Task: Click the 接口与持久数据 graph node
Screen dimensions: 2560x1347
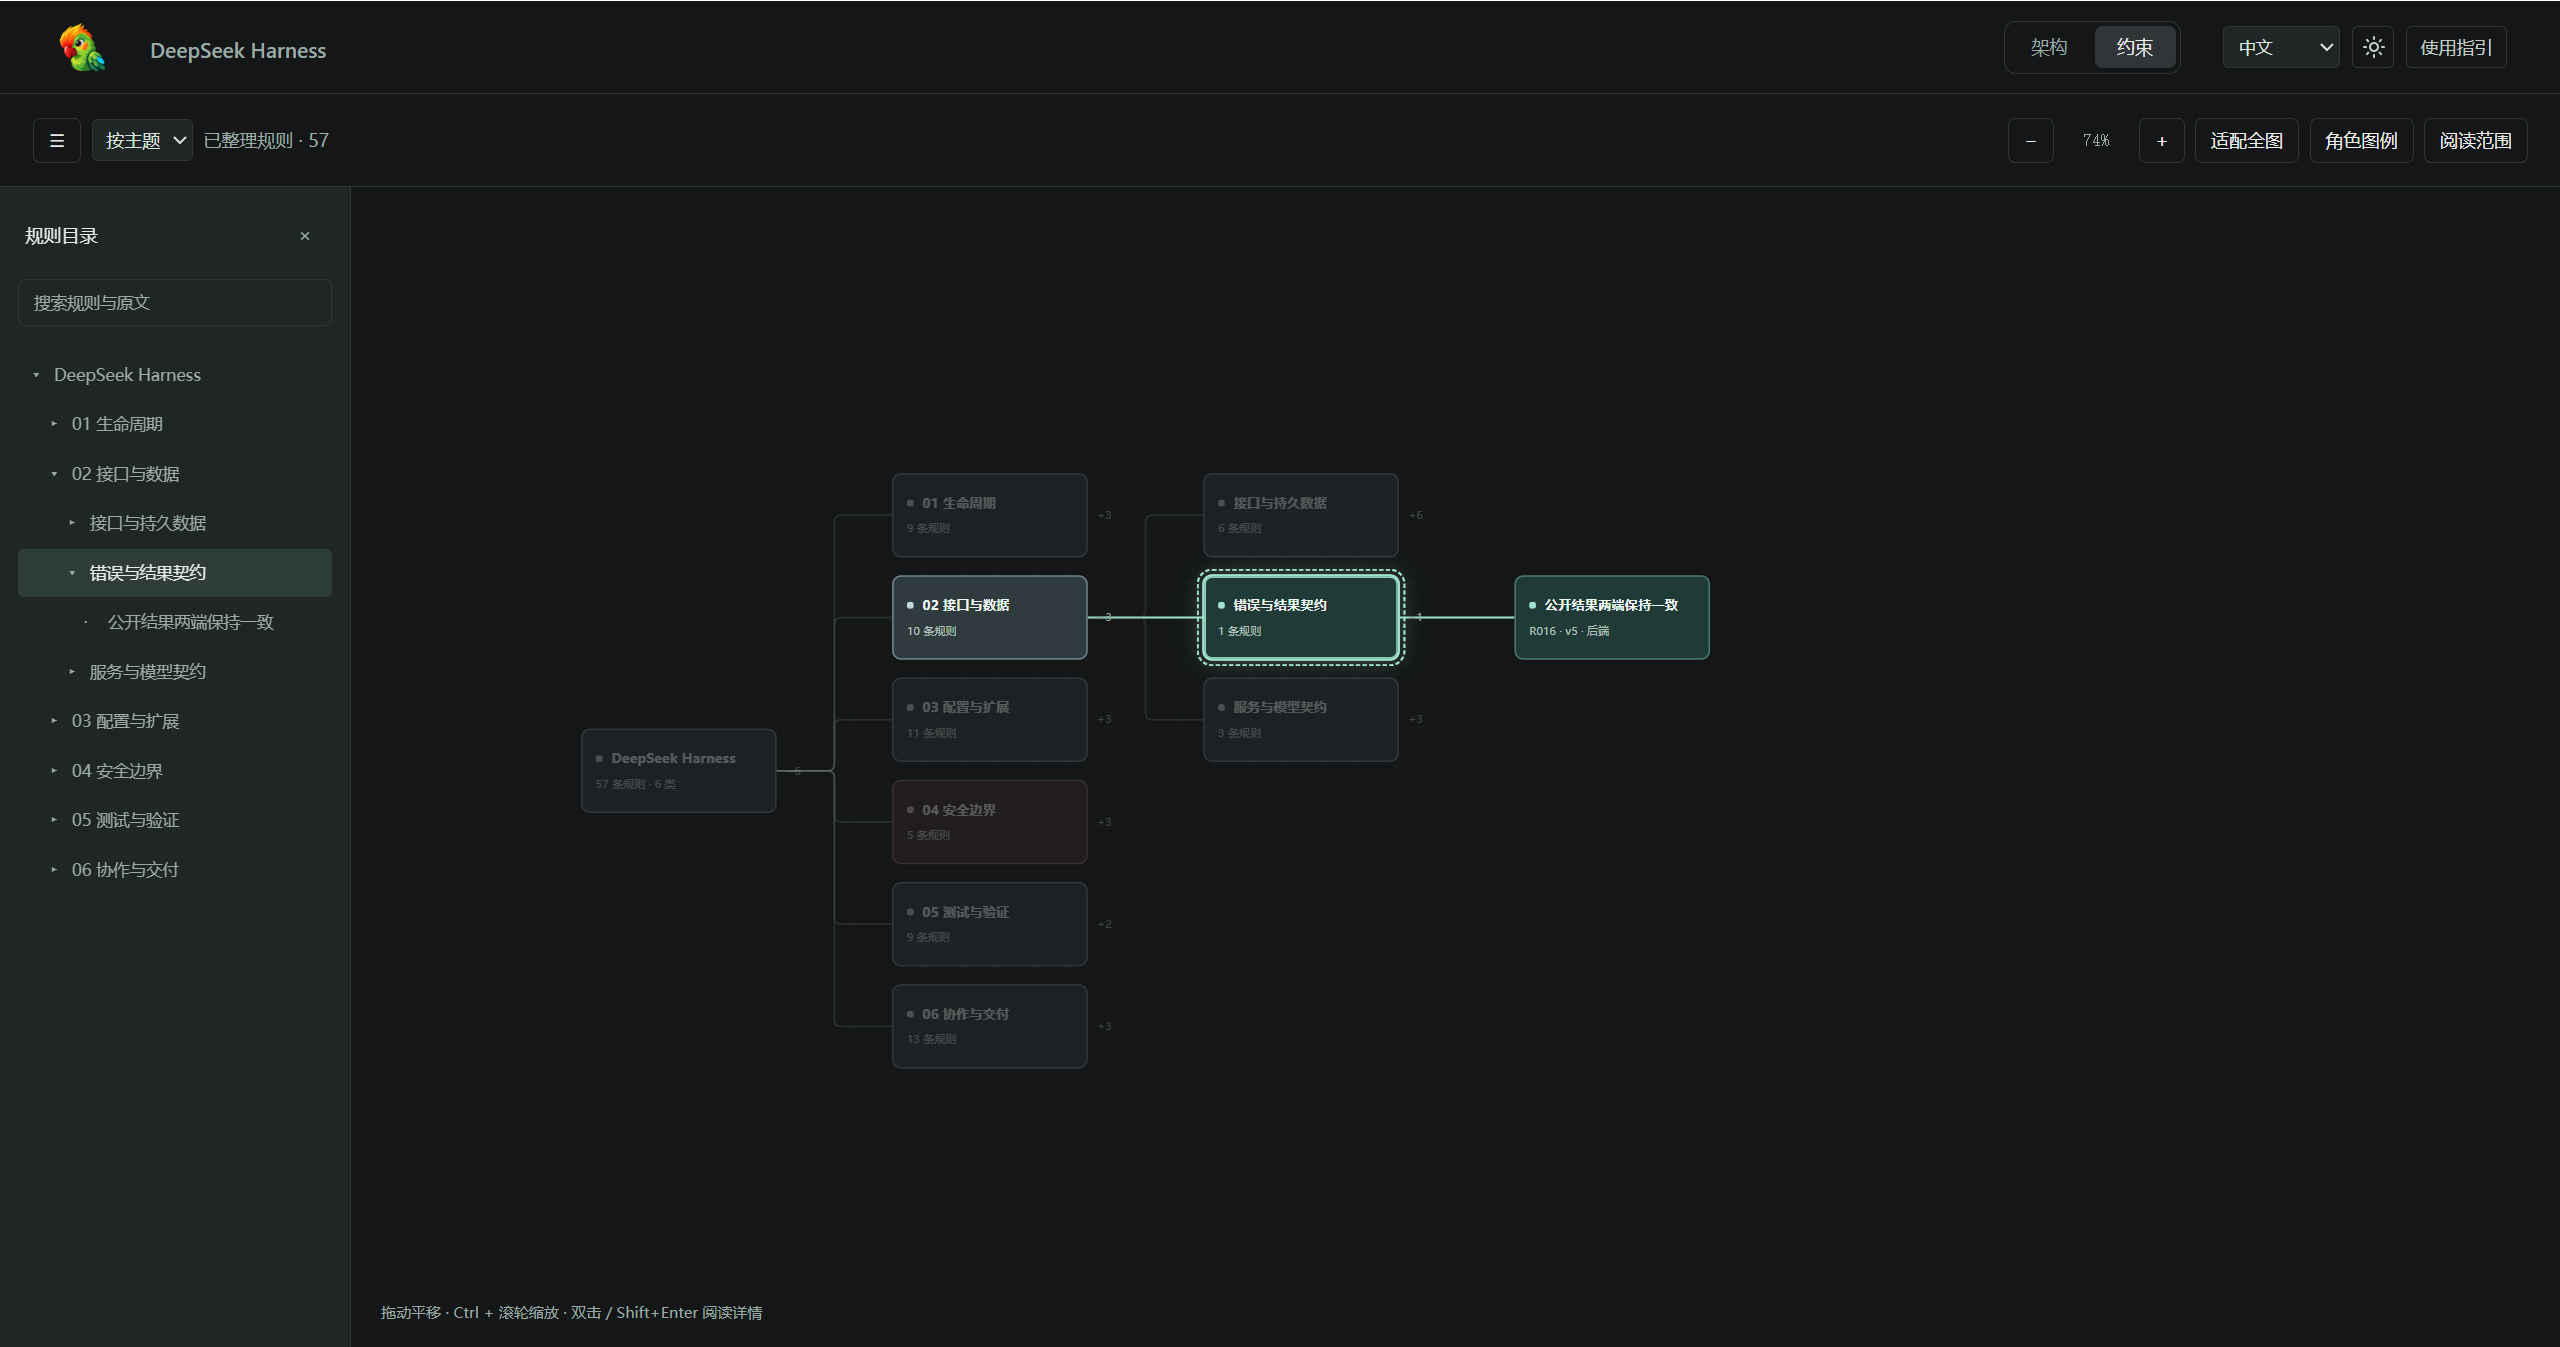Action: coord(1301,515)
